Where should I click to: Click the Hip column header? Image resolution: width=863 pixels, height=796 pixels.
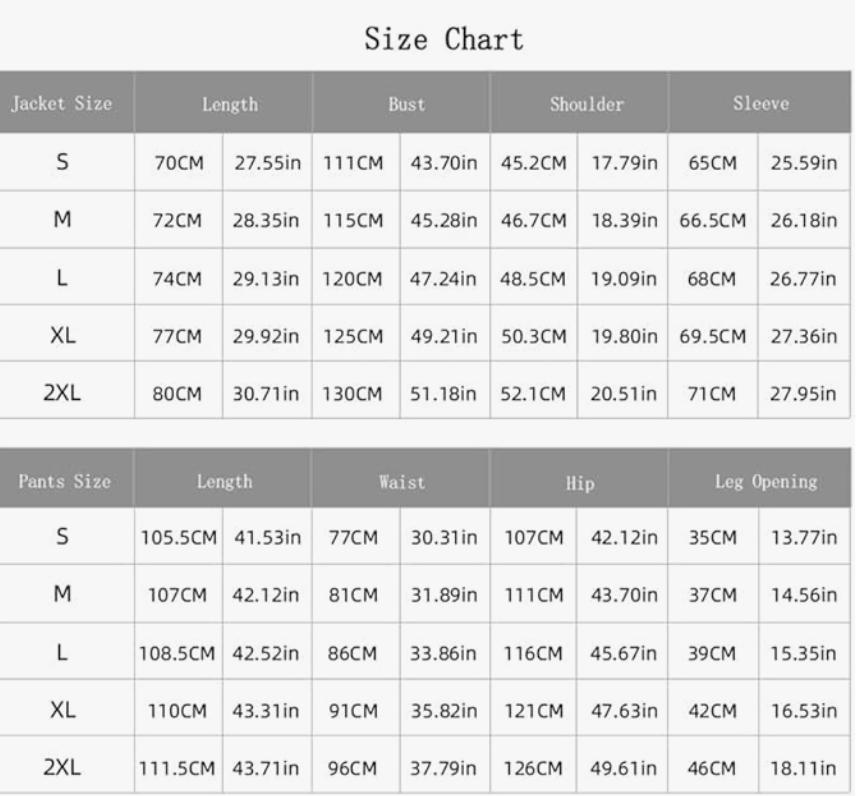[579, 483]
